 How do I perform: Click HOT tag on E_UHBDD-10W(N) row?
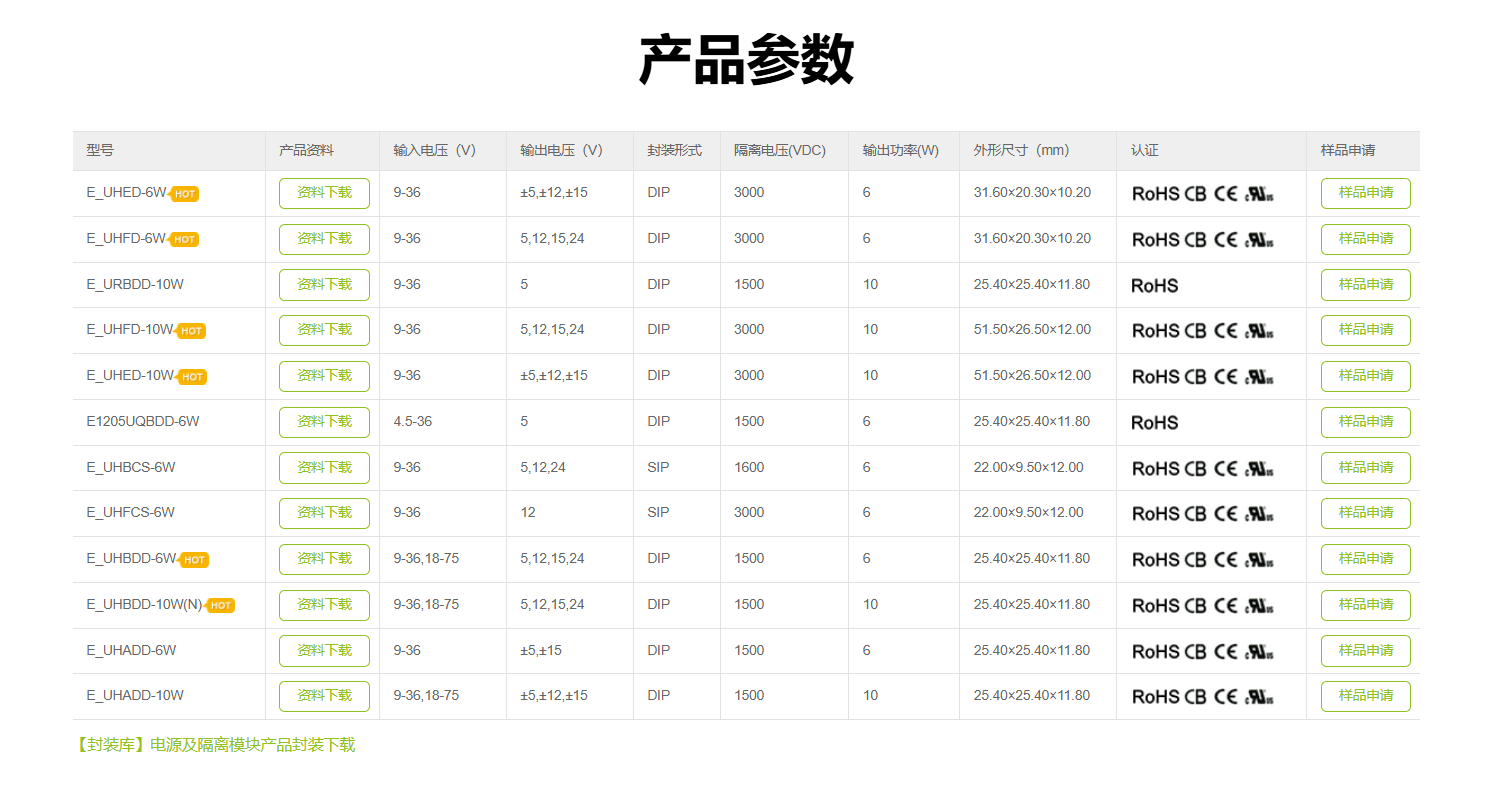point(221,606)
